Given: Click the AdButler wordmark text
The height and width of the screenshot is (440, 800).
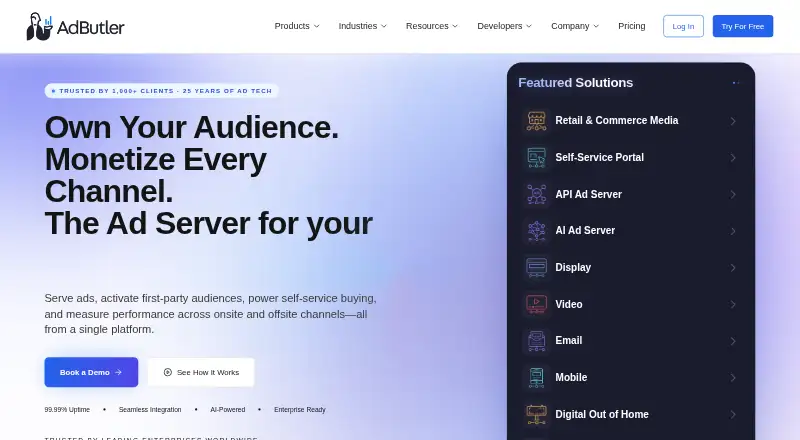Looking at the screenshot, I should 90,28.
